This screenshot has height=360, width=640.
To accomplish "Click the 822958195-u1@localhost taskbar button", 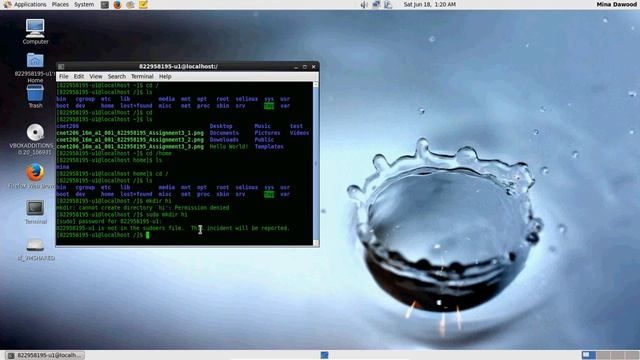I will 45,355.
